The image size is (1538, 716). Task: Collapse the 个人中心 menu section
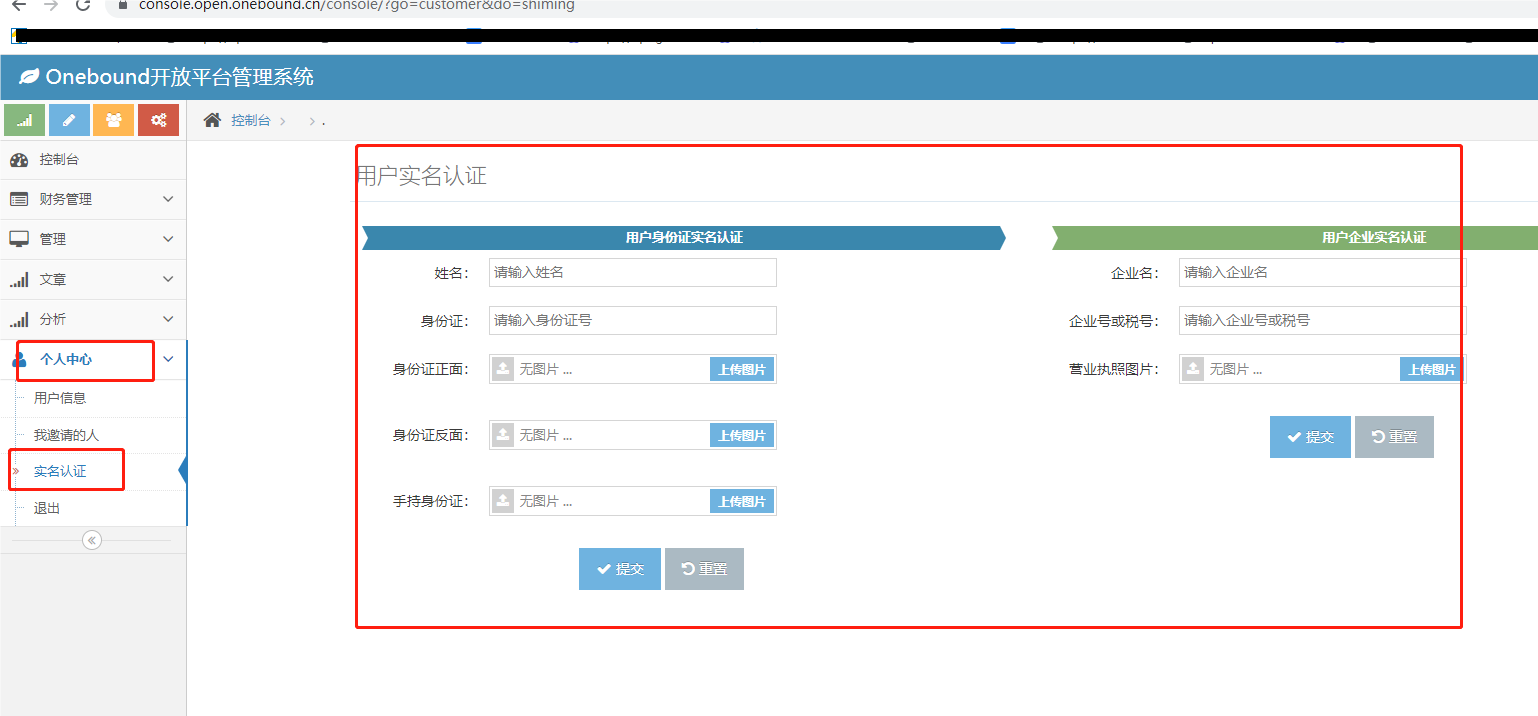click(x=92, y=359)
